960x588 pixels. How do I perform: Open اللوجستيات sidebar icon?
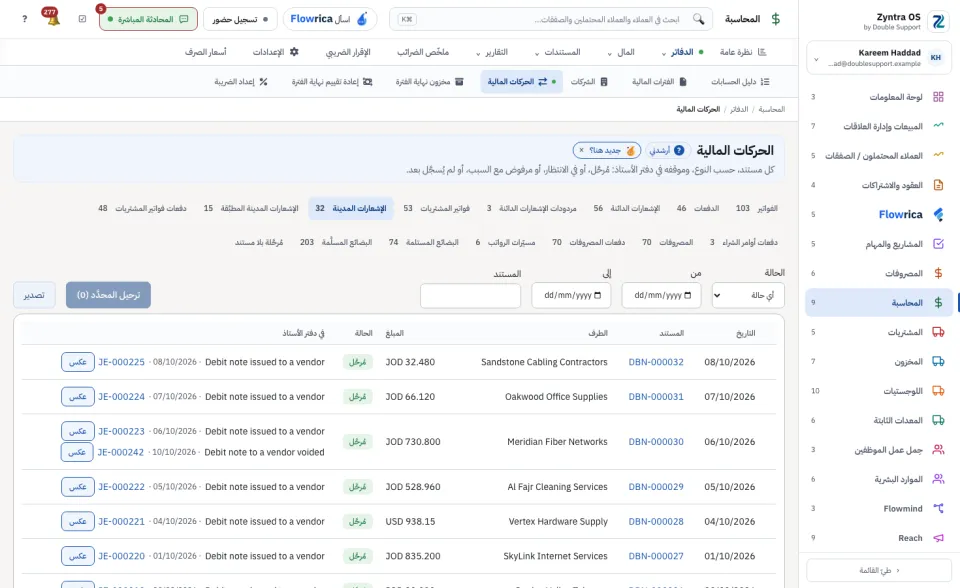938,391
